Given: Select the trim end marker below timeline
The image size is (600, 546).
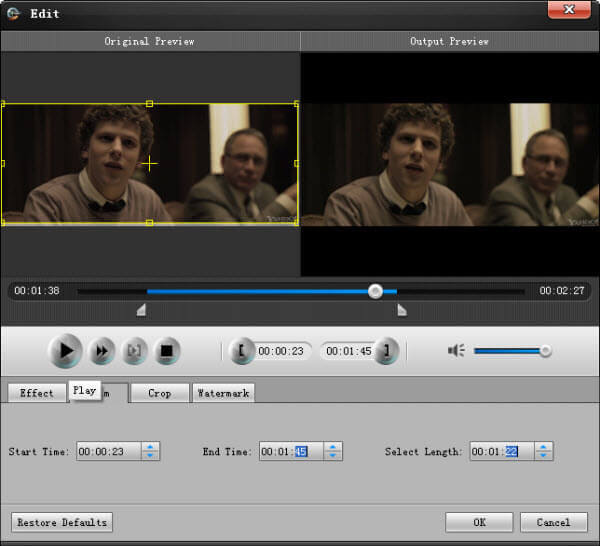Looking at the screenshot, I should (x=402, y=310).
